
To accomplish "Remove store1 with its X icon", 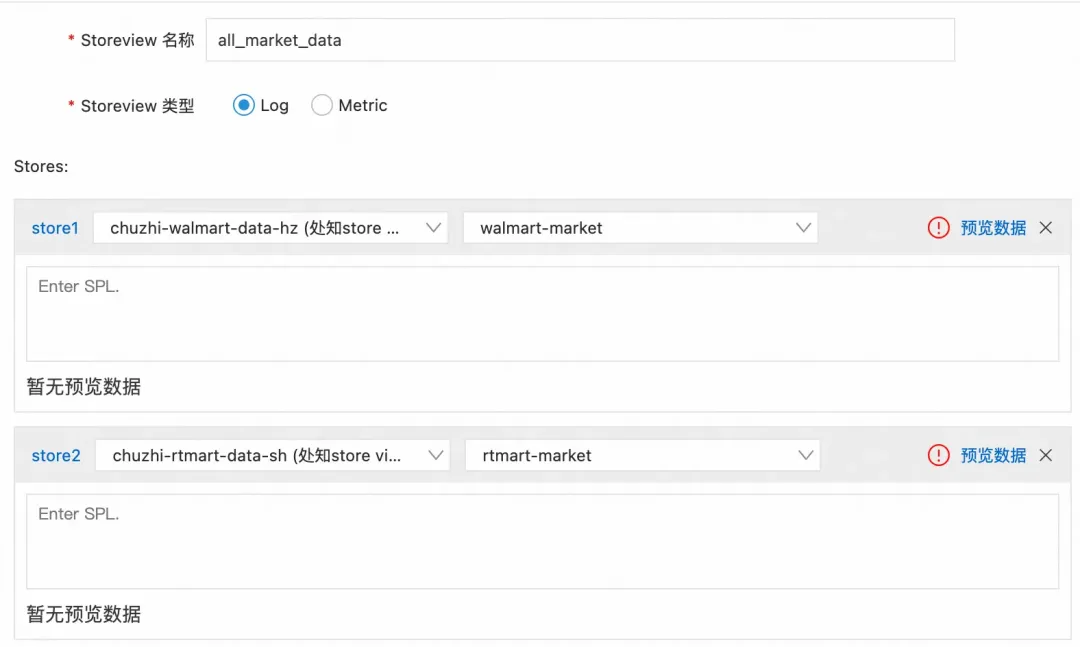I will tap(1046, 227).
